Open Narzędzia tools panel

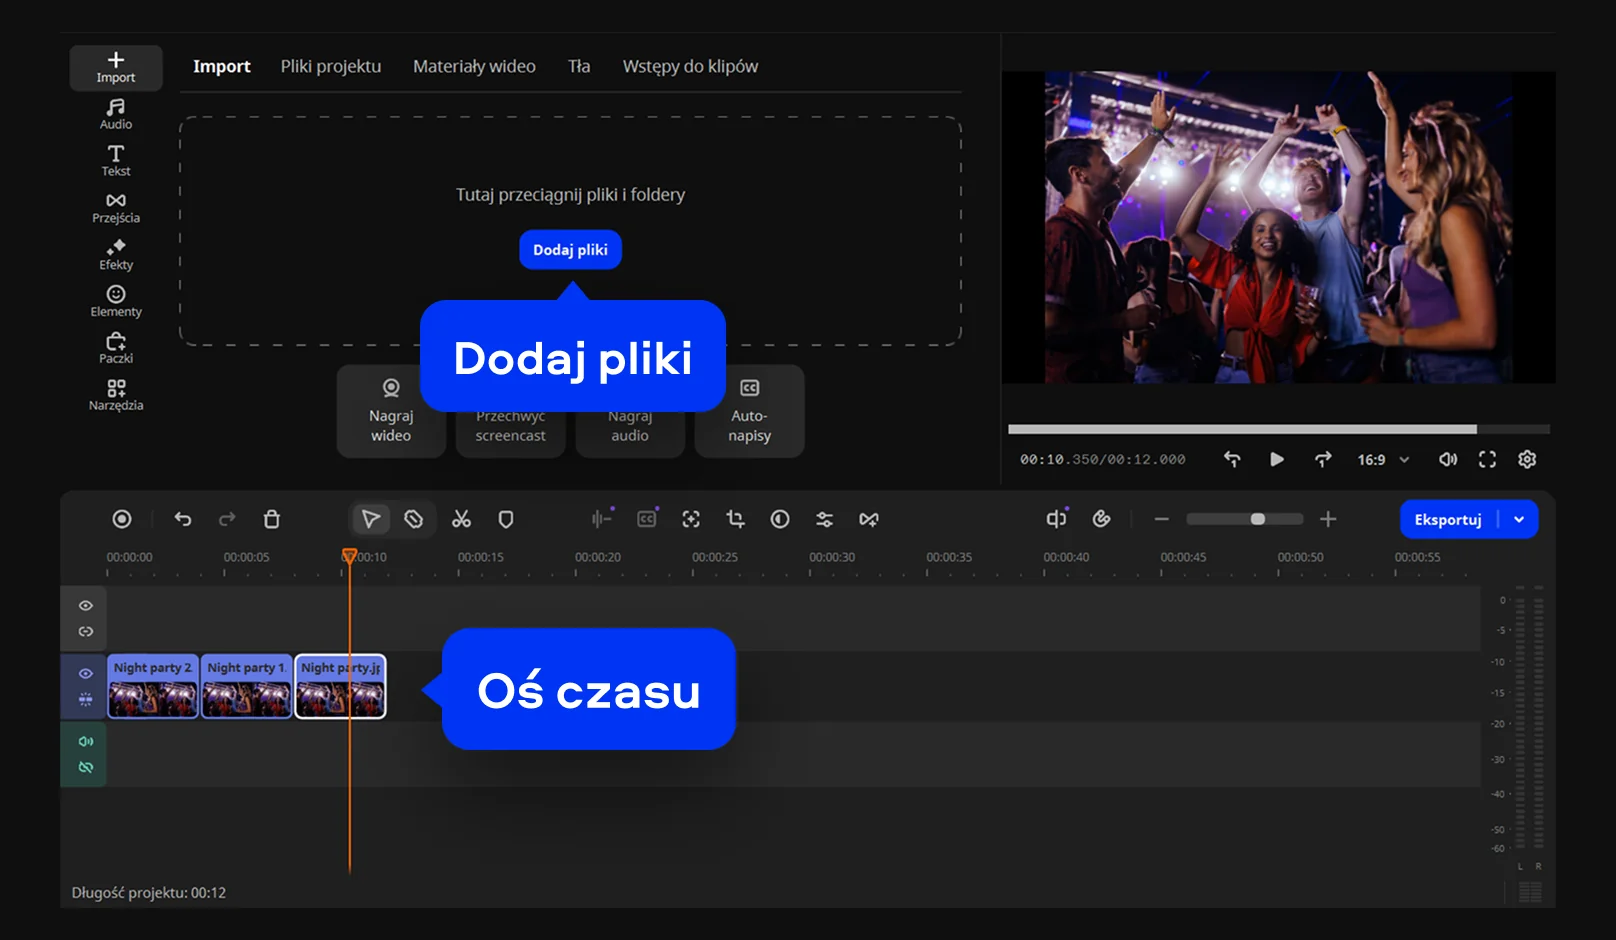(116, 394)
